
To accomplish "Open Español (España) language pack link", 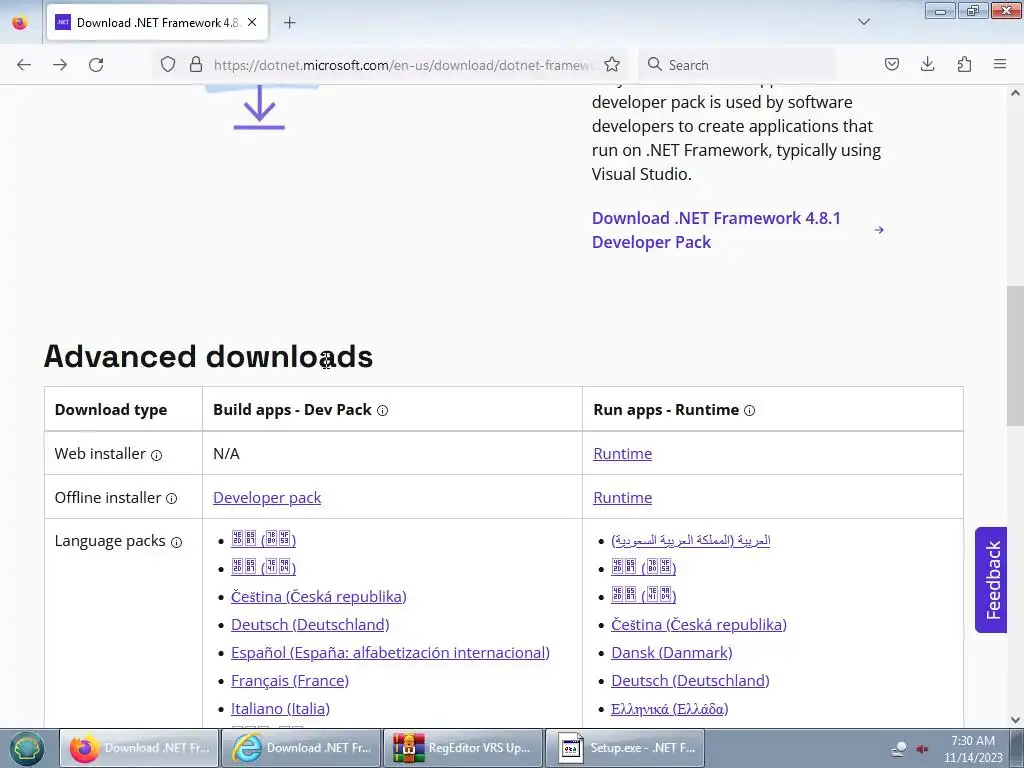I will click(391, 652).
